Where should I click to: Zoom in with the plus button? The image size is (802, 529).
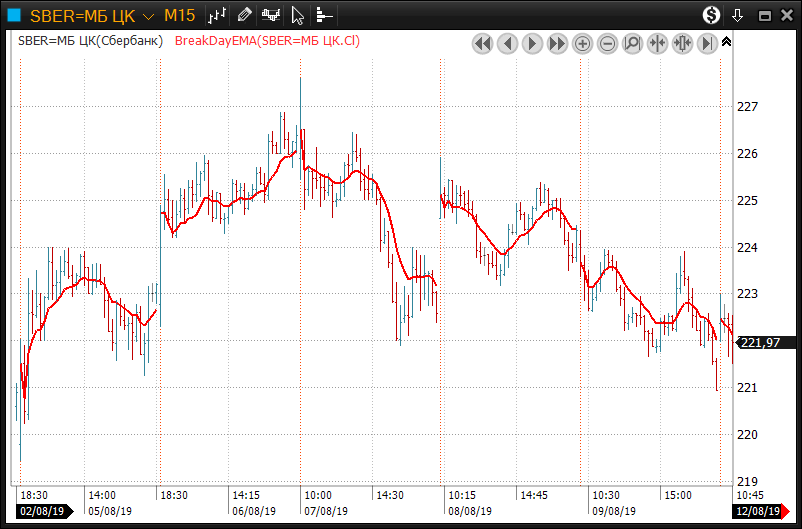click(x=583, y=44)
